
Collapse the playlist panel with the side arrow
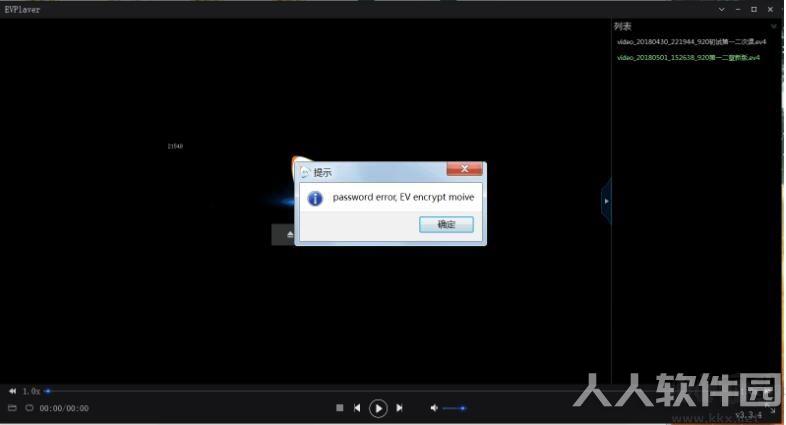(607, 201)
